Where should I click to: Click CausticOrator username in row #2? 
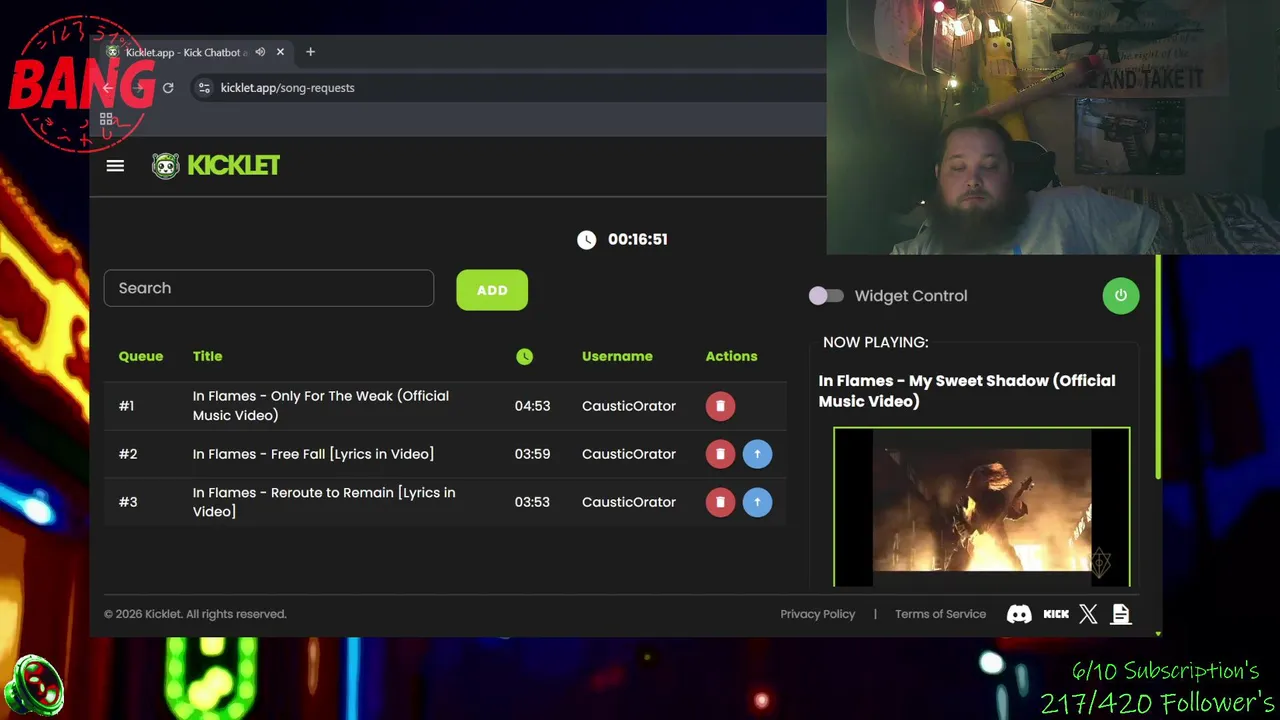pos(629,454)
